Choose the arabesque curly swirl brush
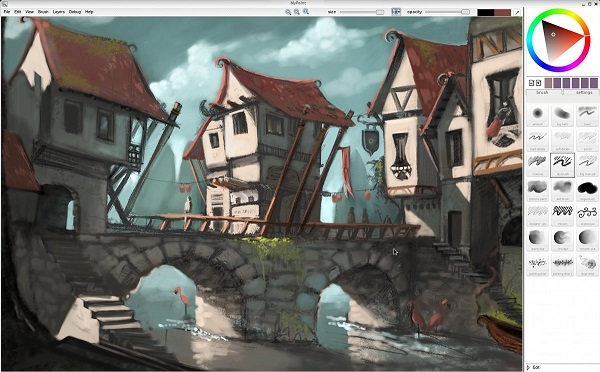This screenshot has height=372, width=600. pos(587,215)
